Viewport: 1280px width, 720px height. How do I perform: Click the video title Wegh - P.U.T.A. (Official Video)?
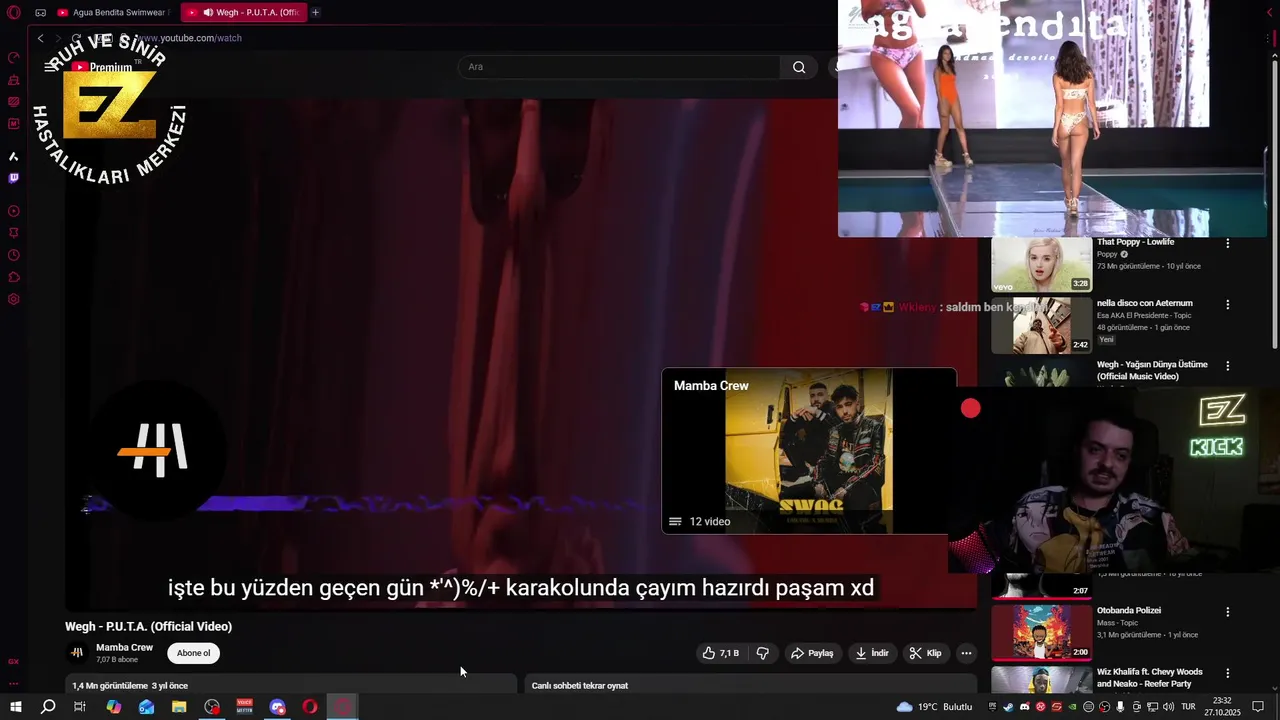pyautogui.click(x=149, y=627)
